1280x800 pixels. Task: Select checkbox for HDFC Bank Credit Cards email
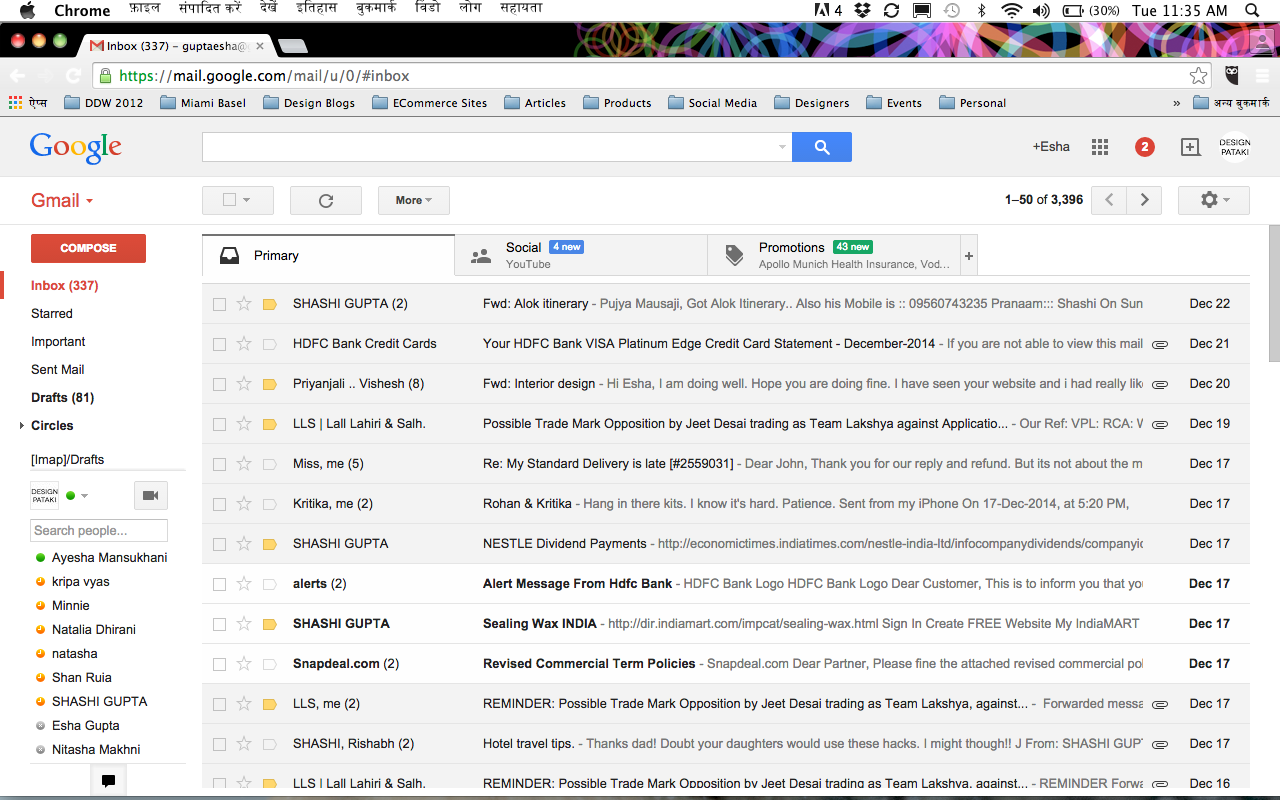tap(219, 344)
